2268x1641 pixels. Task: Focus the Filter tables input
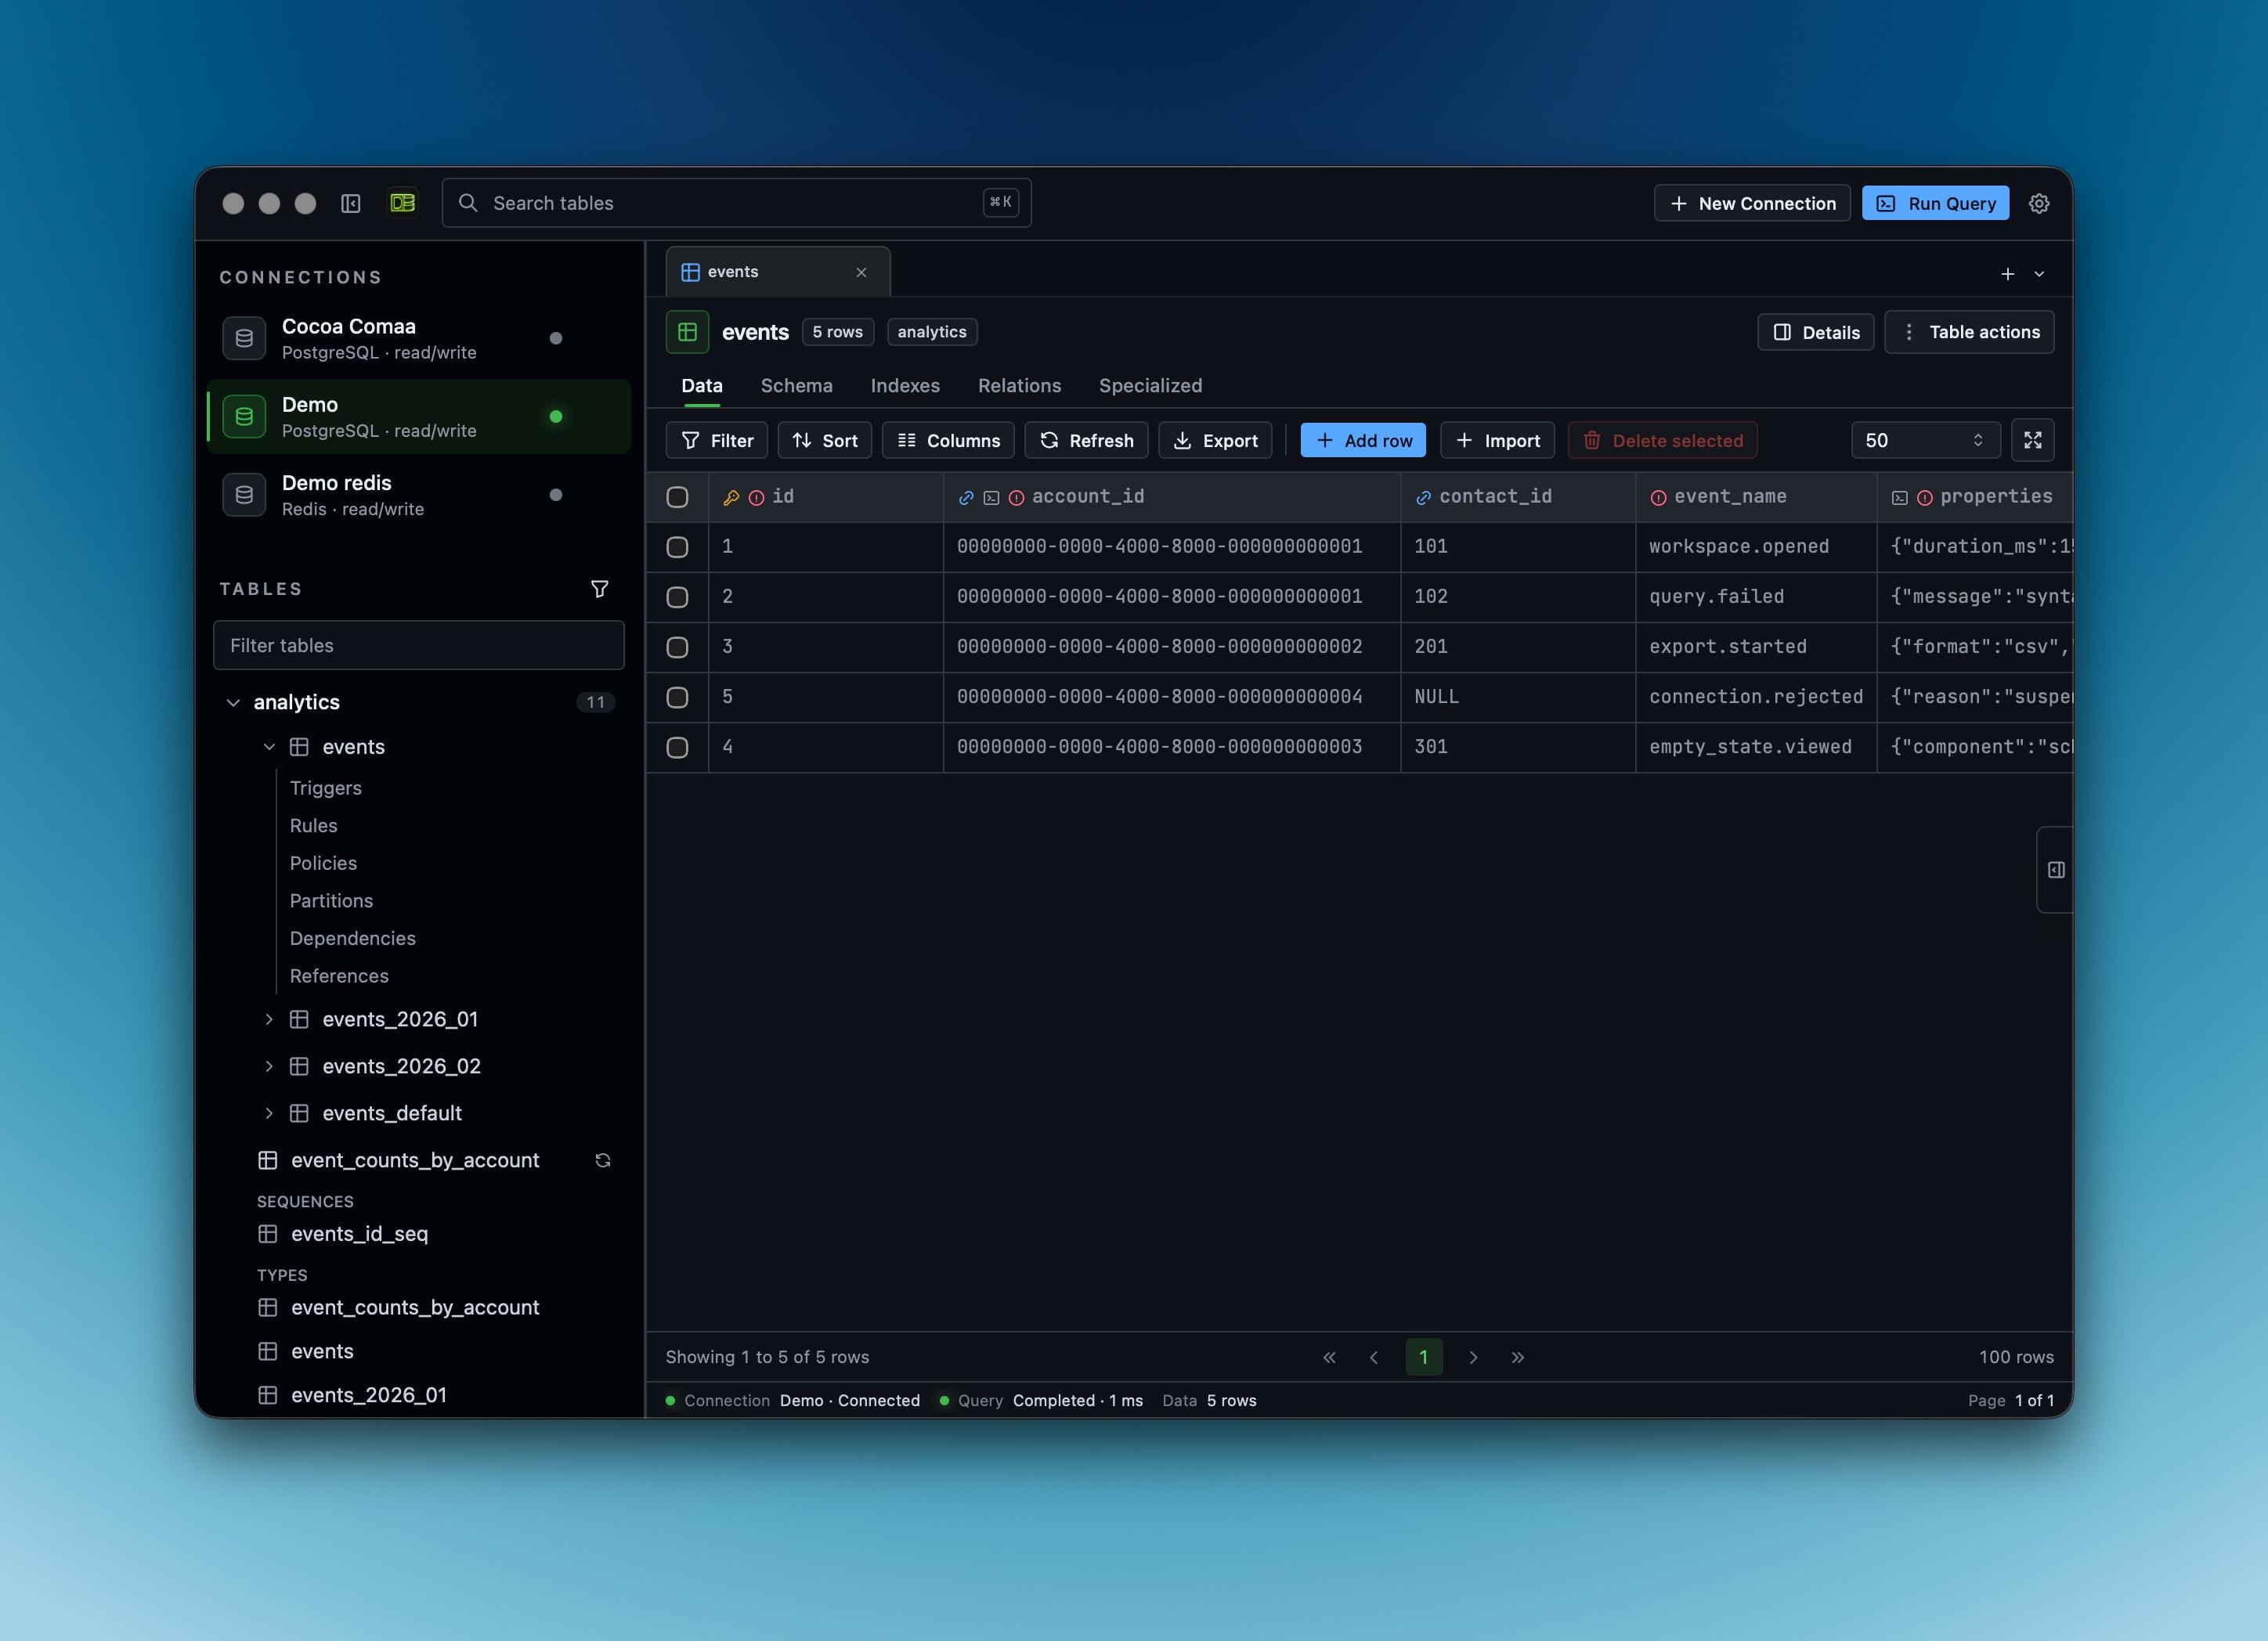pyautogui.click(x=419, y=645)
